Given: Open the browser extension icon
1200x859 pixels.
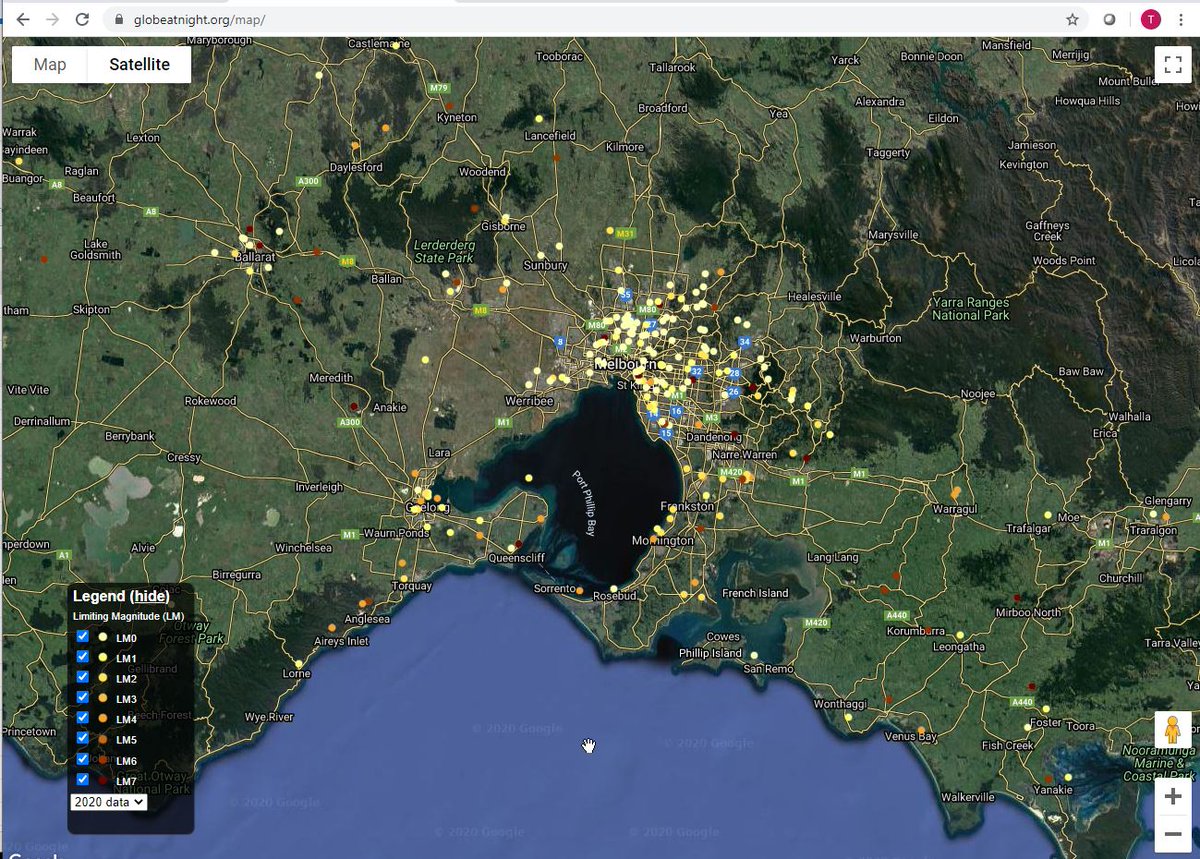Looking at the screenshot, I should [x=1109, y=19].
